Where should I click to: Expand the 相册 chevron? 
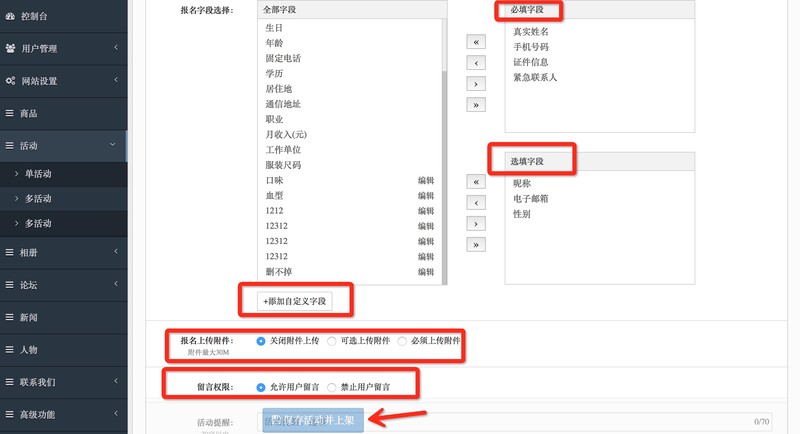pyautogui.click(x=116, y=251)
